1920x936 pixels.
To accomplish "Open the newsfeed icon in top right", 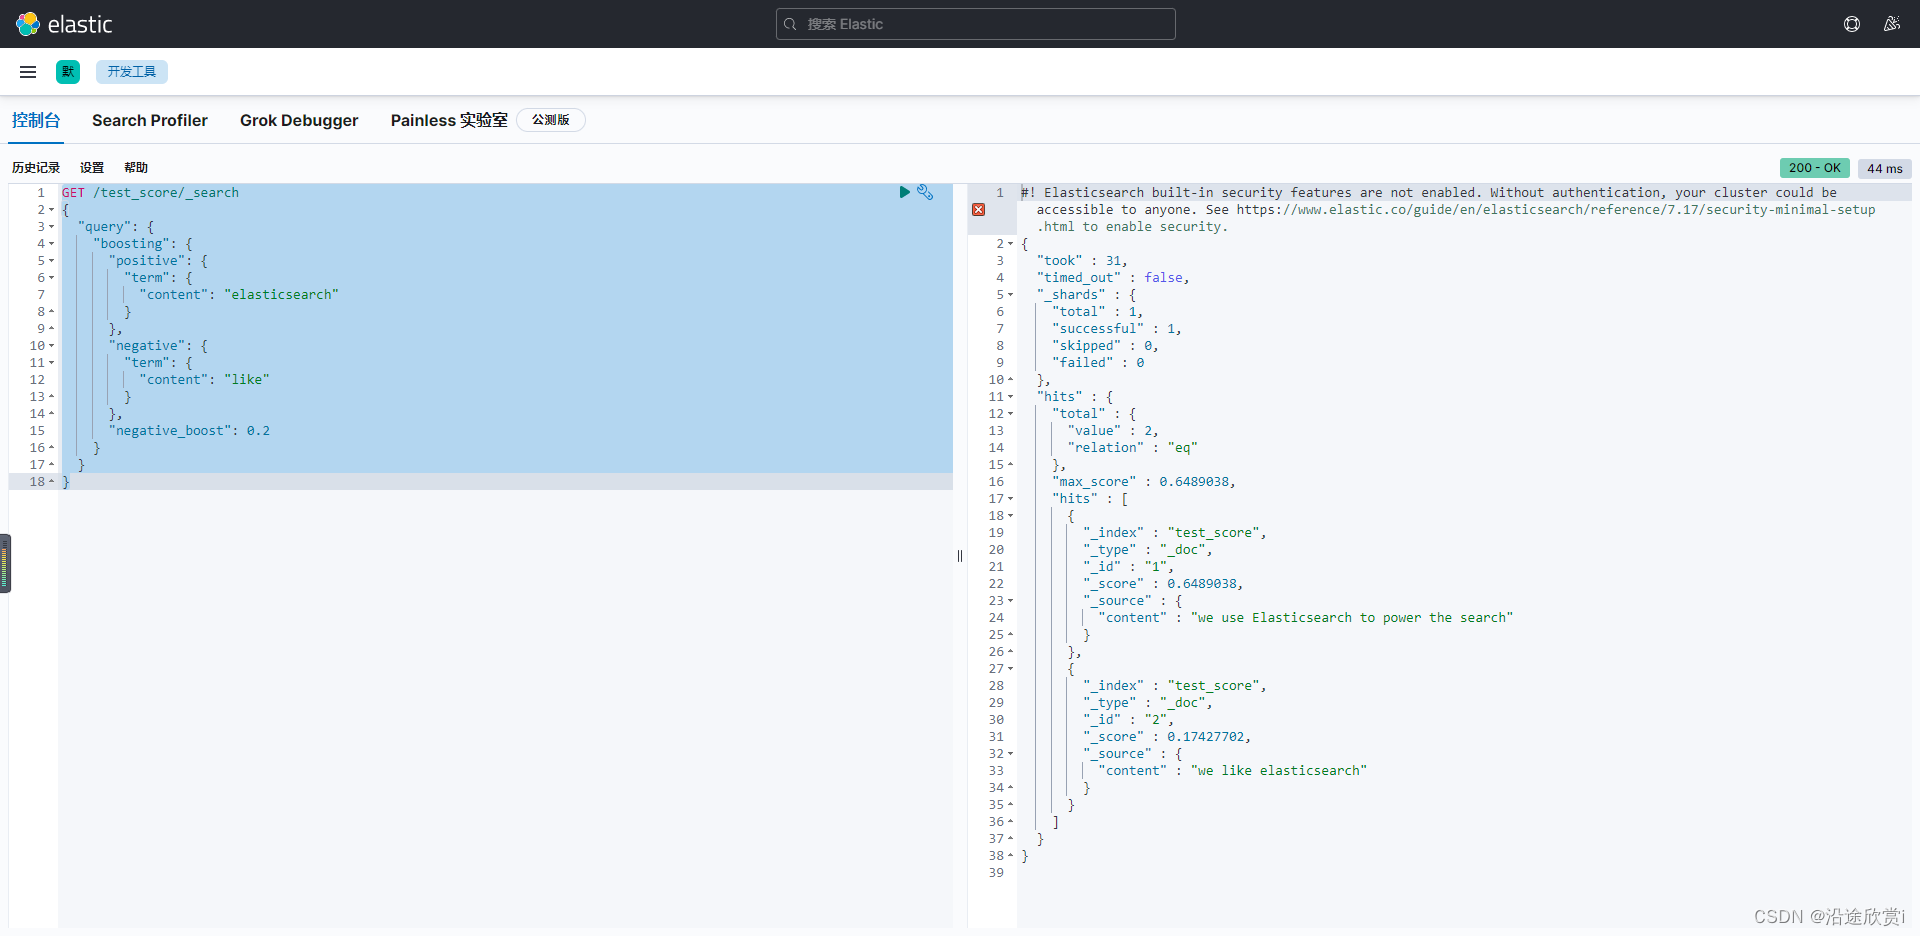I will pyautogui.click(x=1891, y=24).
